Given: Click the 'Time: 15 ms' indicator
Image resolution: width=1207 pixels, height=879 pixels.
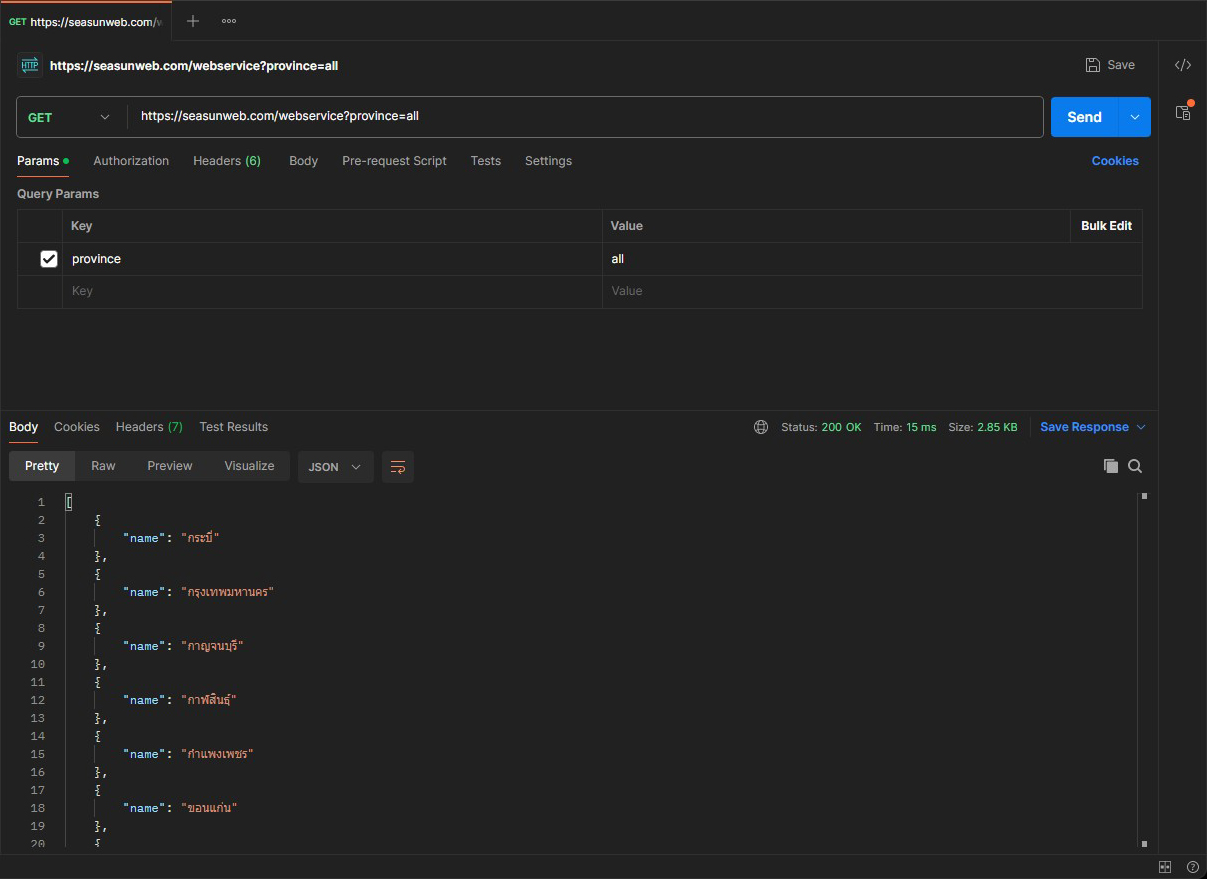Looking at the screenshot, I should click(x=905, y=427).
